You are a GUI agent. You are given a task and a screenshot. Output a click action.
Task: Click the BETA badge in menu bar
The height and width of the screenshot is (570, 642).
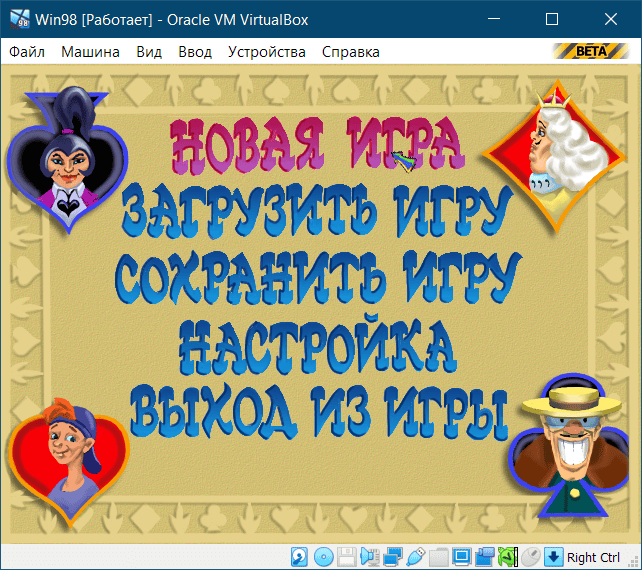coord(591,51)
